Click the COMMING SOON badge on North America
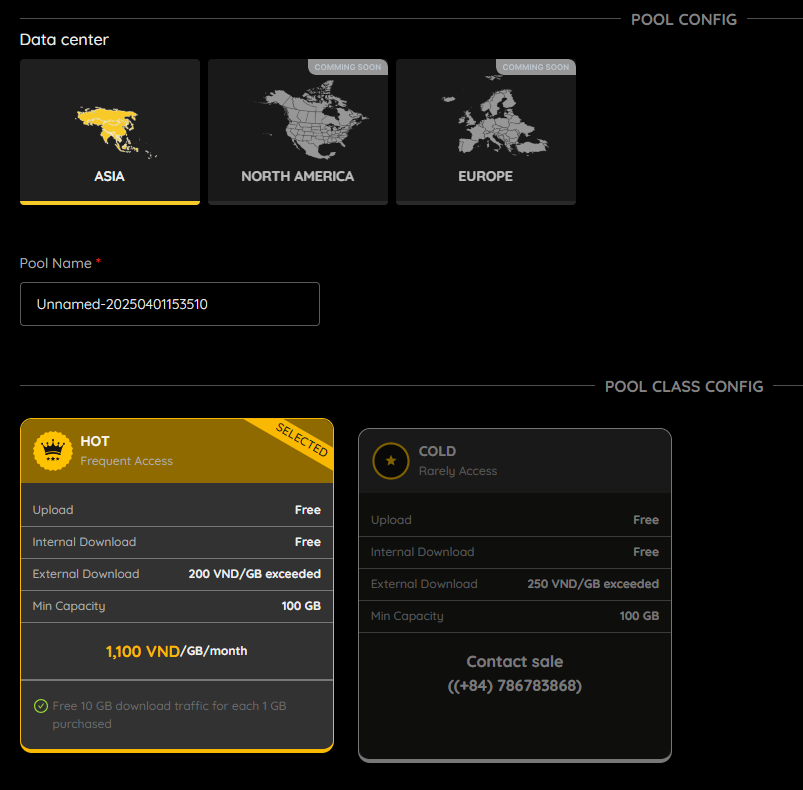The height and width of the screenshot is (790, 803). pos(348,67)
